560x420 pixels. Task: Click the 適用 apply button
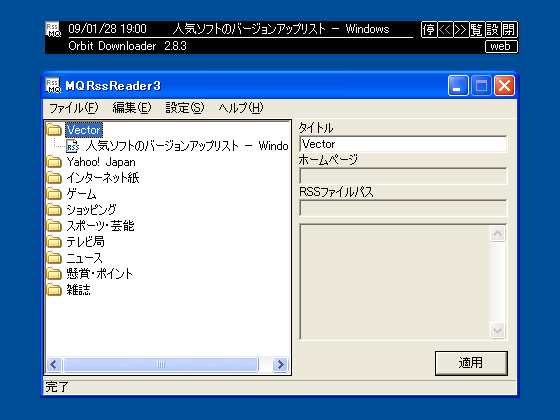click(471, 363)
